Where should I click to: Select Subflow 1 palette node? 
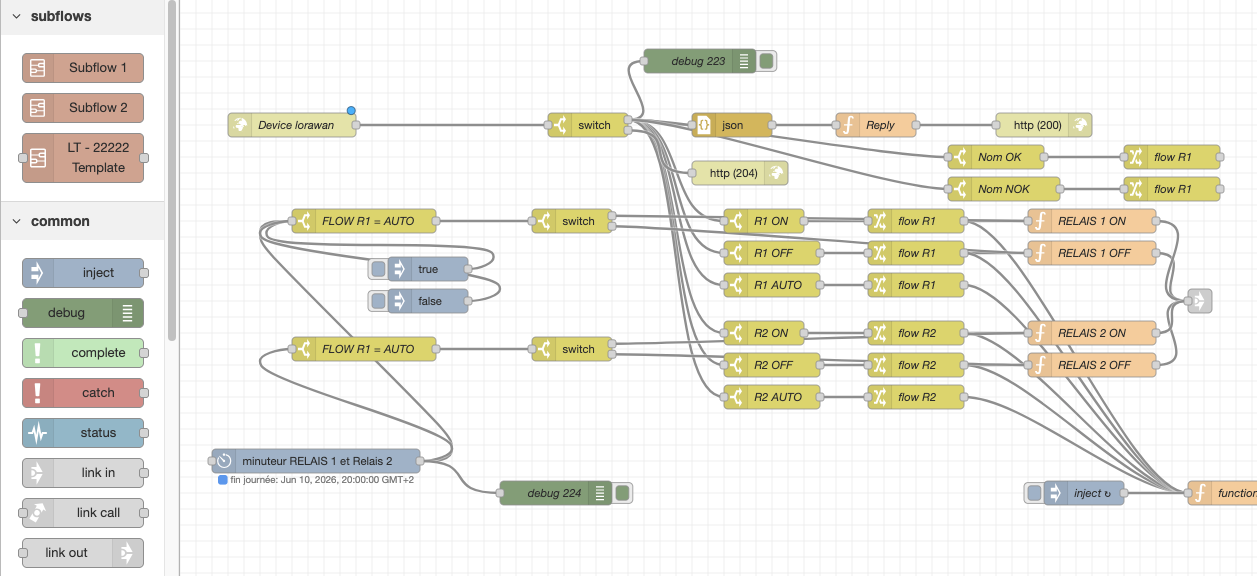(x=83, y=68)
